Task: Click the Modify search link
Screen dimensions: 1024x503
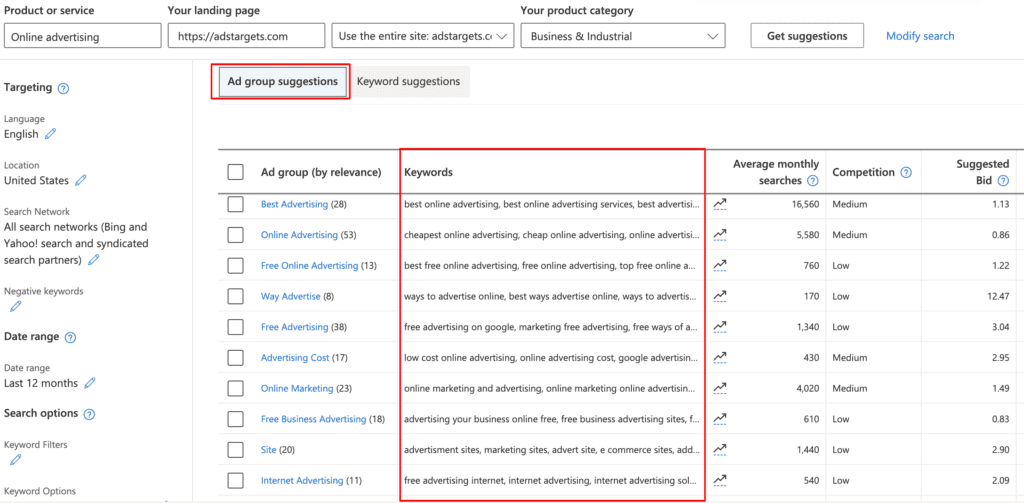Action: 920,36
